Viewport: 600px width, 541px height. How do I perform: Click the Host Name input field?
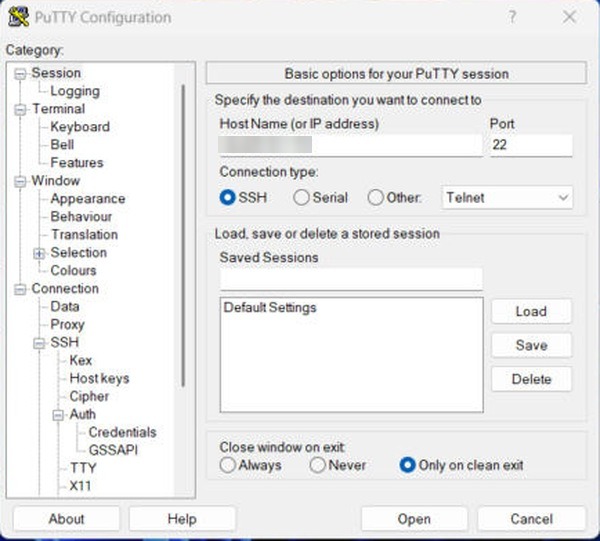(x=351, y=145)
